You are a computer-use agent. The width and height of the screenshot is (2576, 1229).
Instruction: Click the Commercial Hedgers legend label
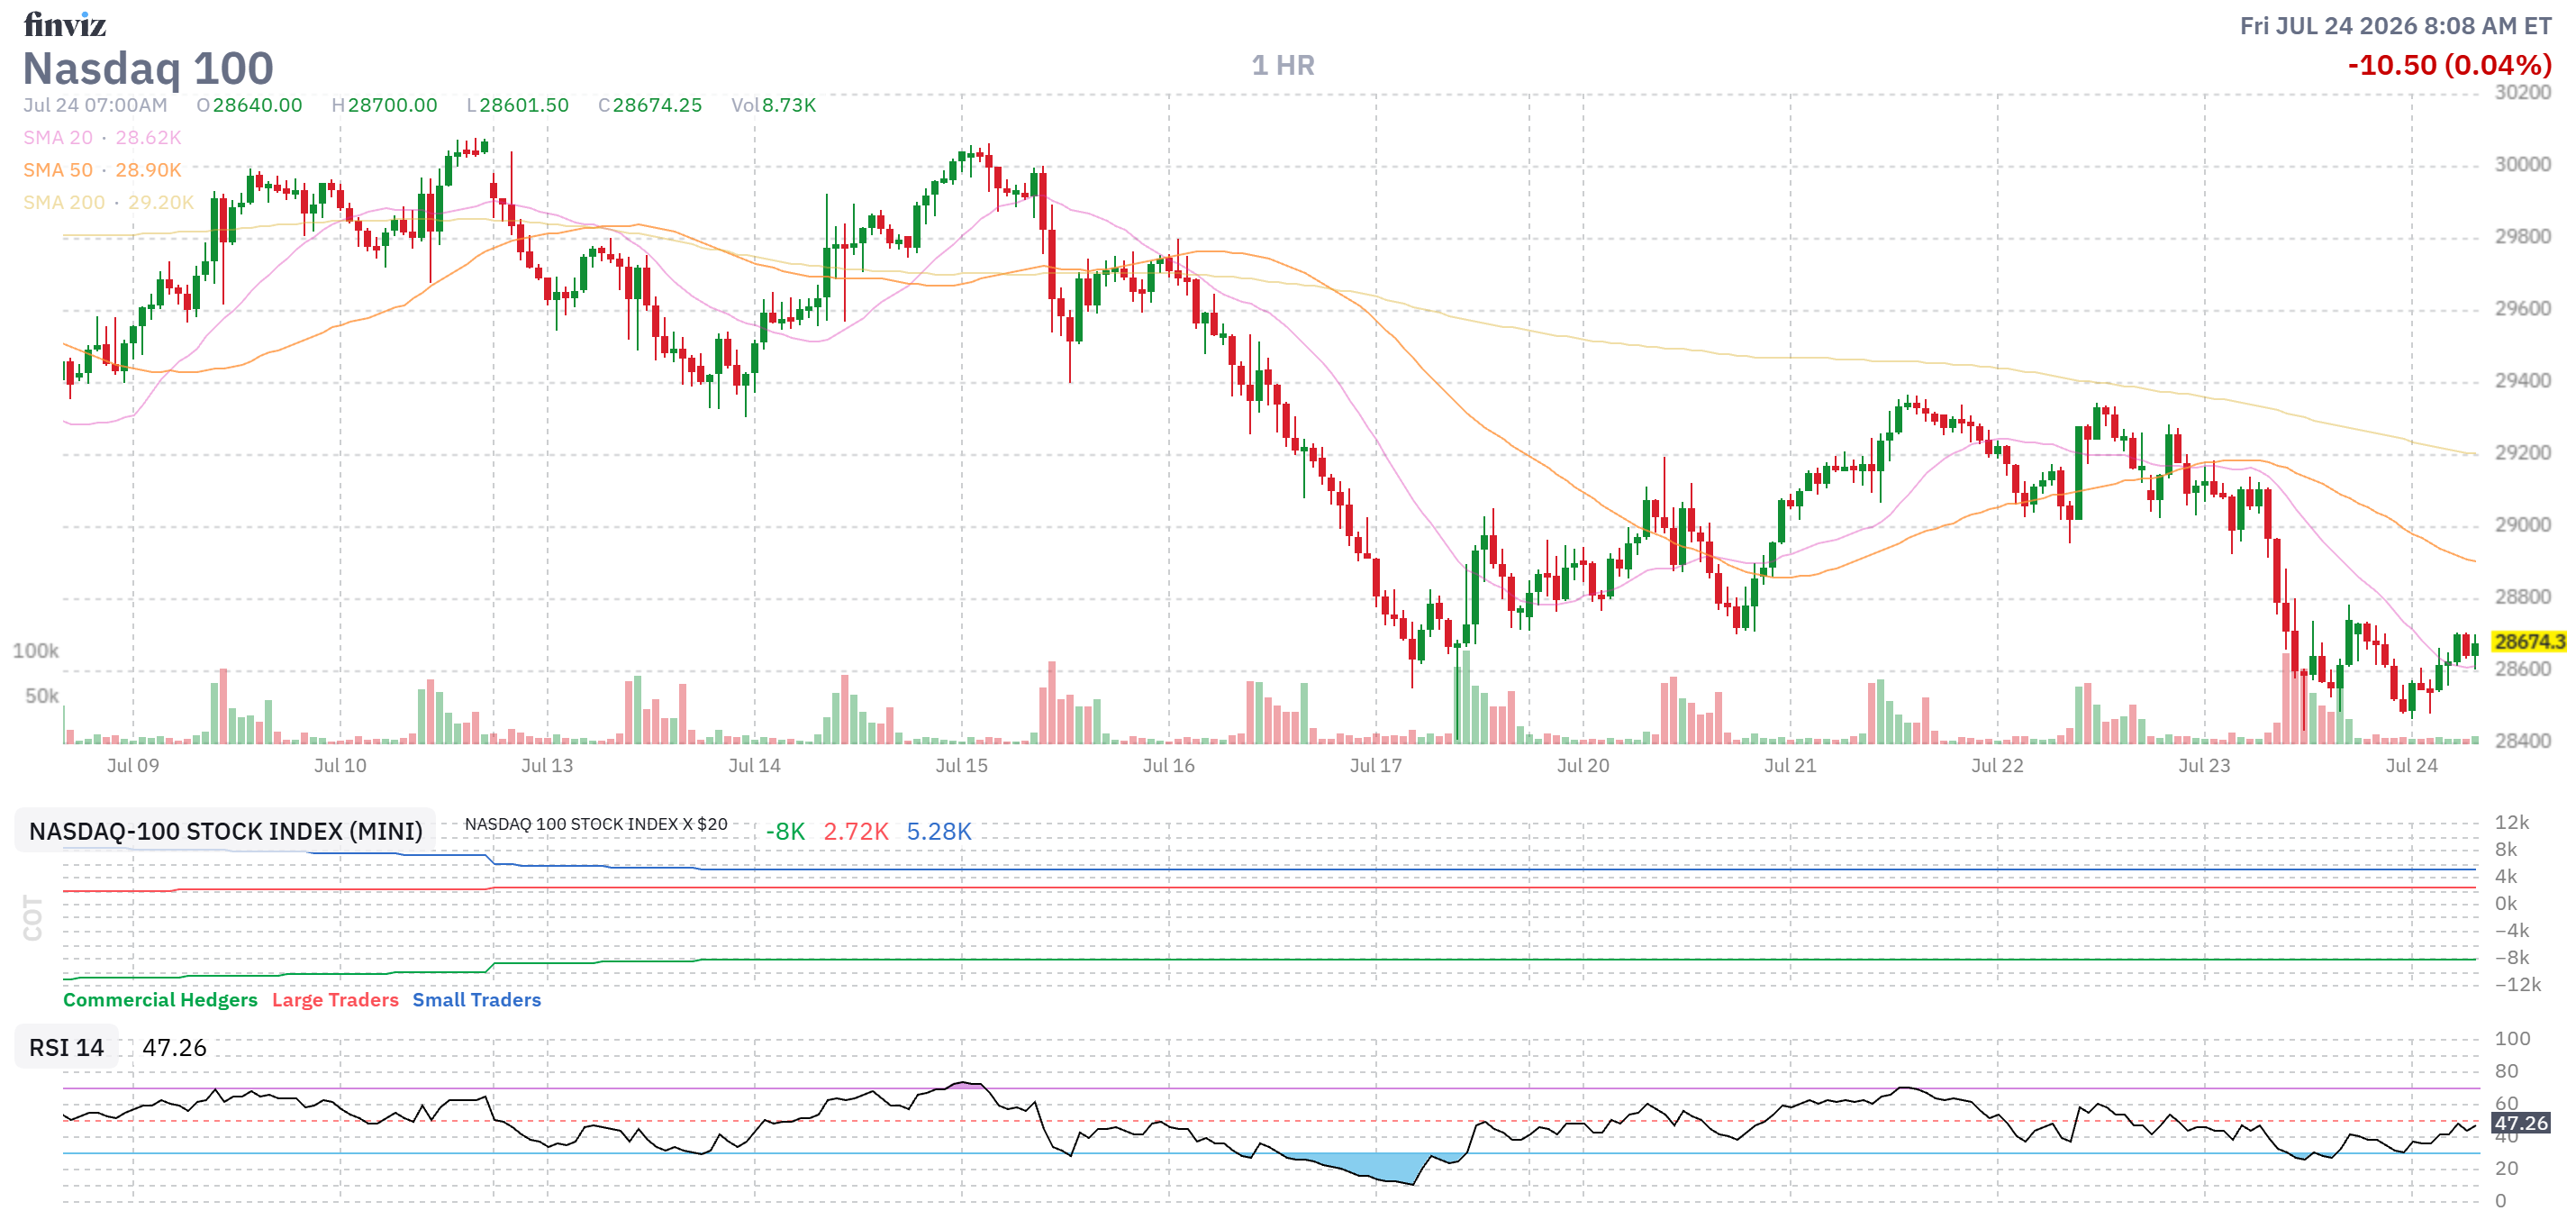pyautogui.click(x=160, y=1000)
